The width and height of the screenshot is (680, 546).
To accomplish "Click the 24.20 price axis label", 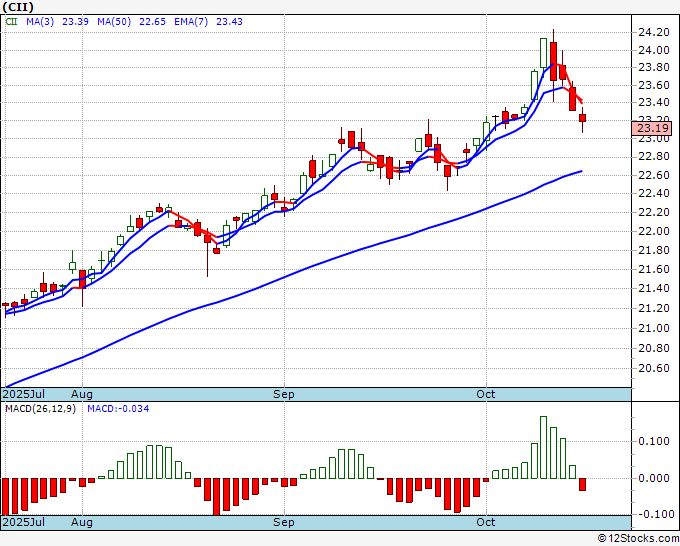I will (x=654, y=32).
